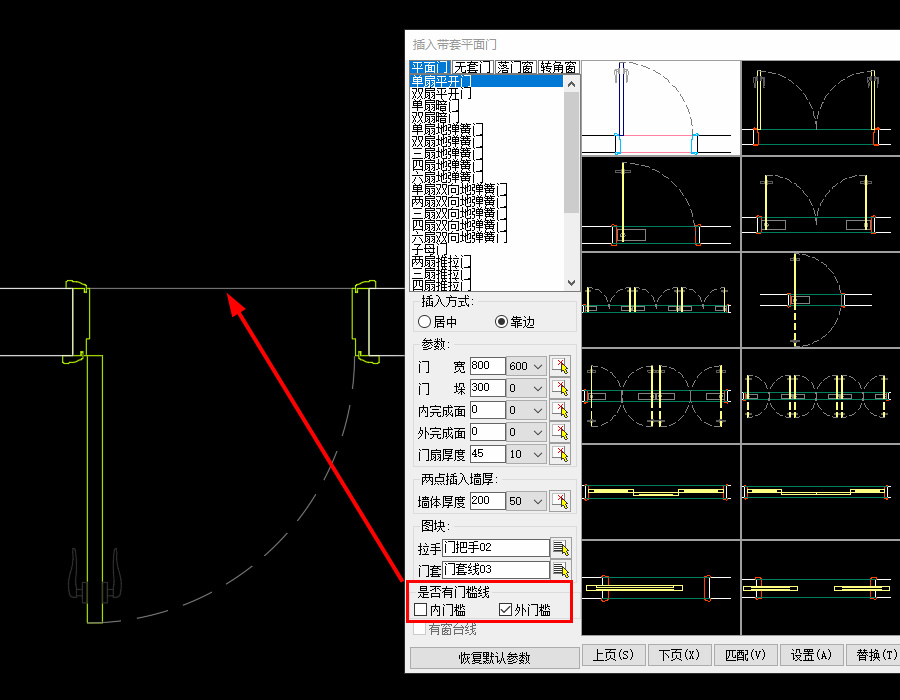This screenshot has width=900, height=700.
Task: Uncheck the 外门槛 checkbox
Action: click(506, 610)
